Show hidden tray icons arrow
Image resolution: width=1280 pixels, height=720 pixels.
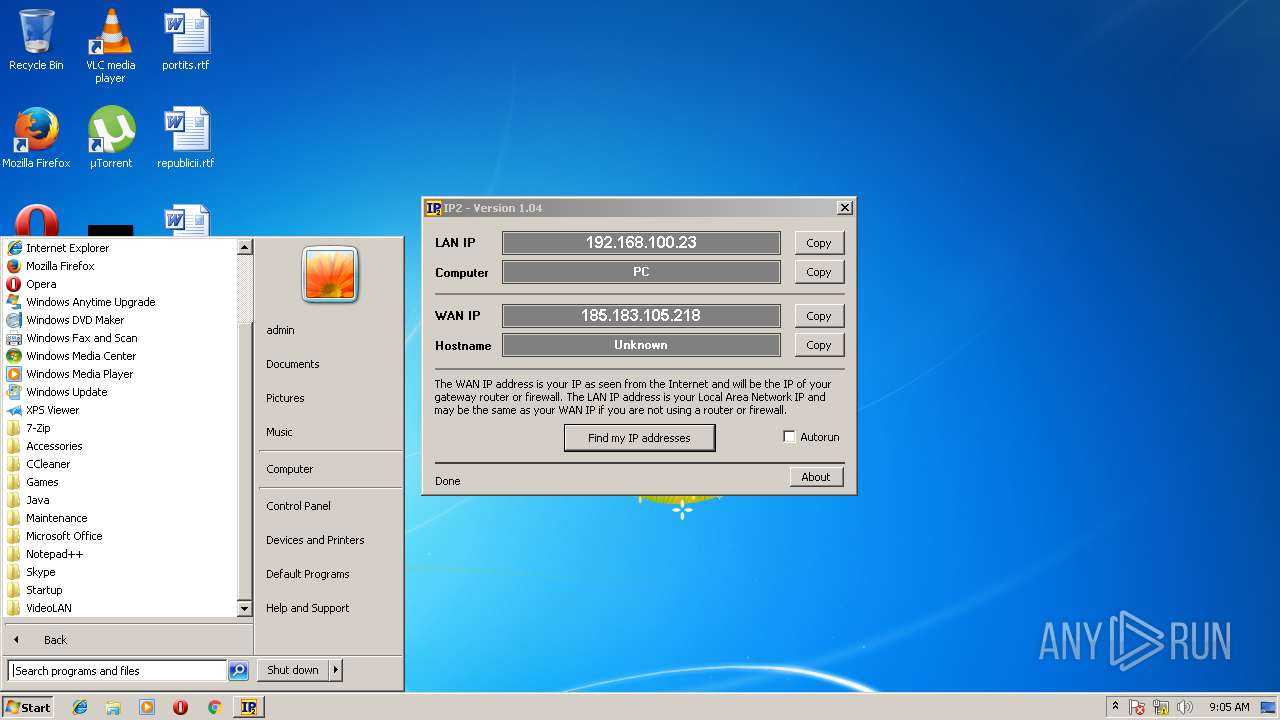click(1115, 707)
